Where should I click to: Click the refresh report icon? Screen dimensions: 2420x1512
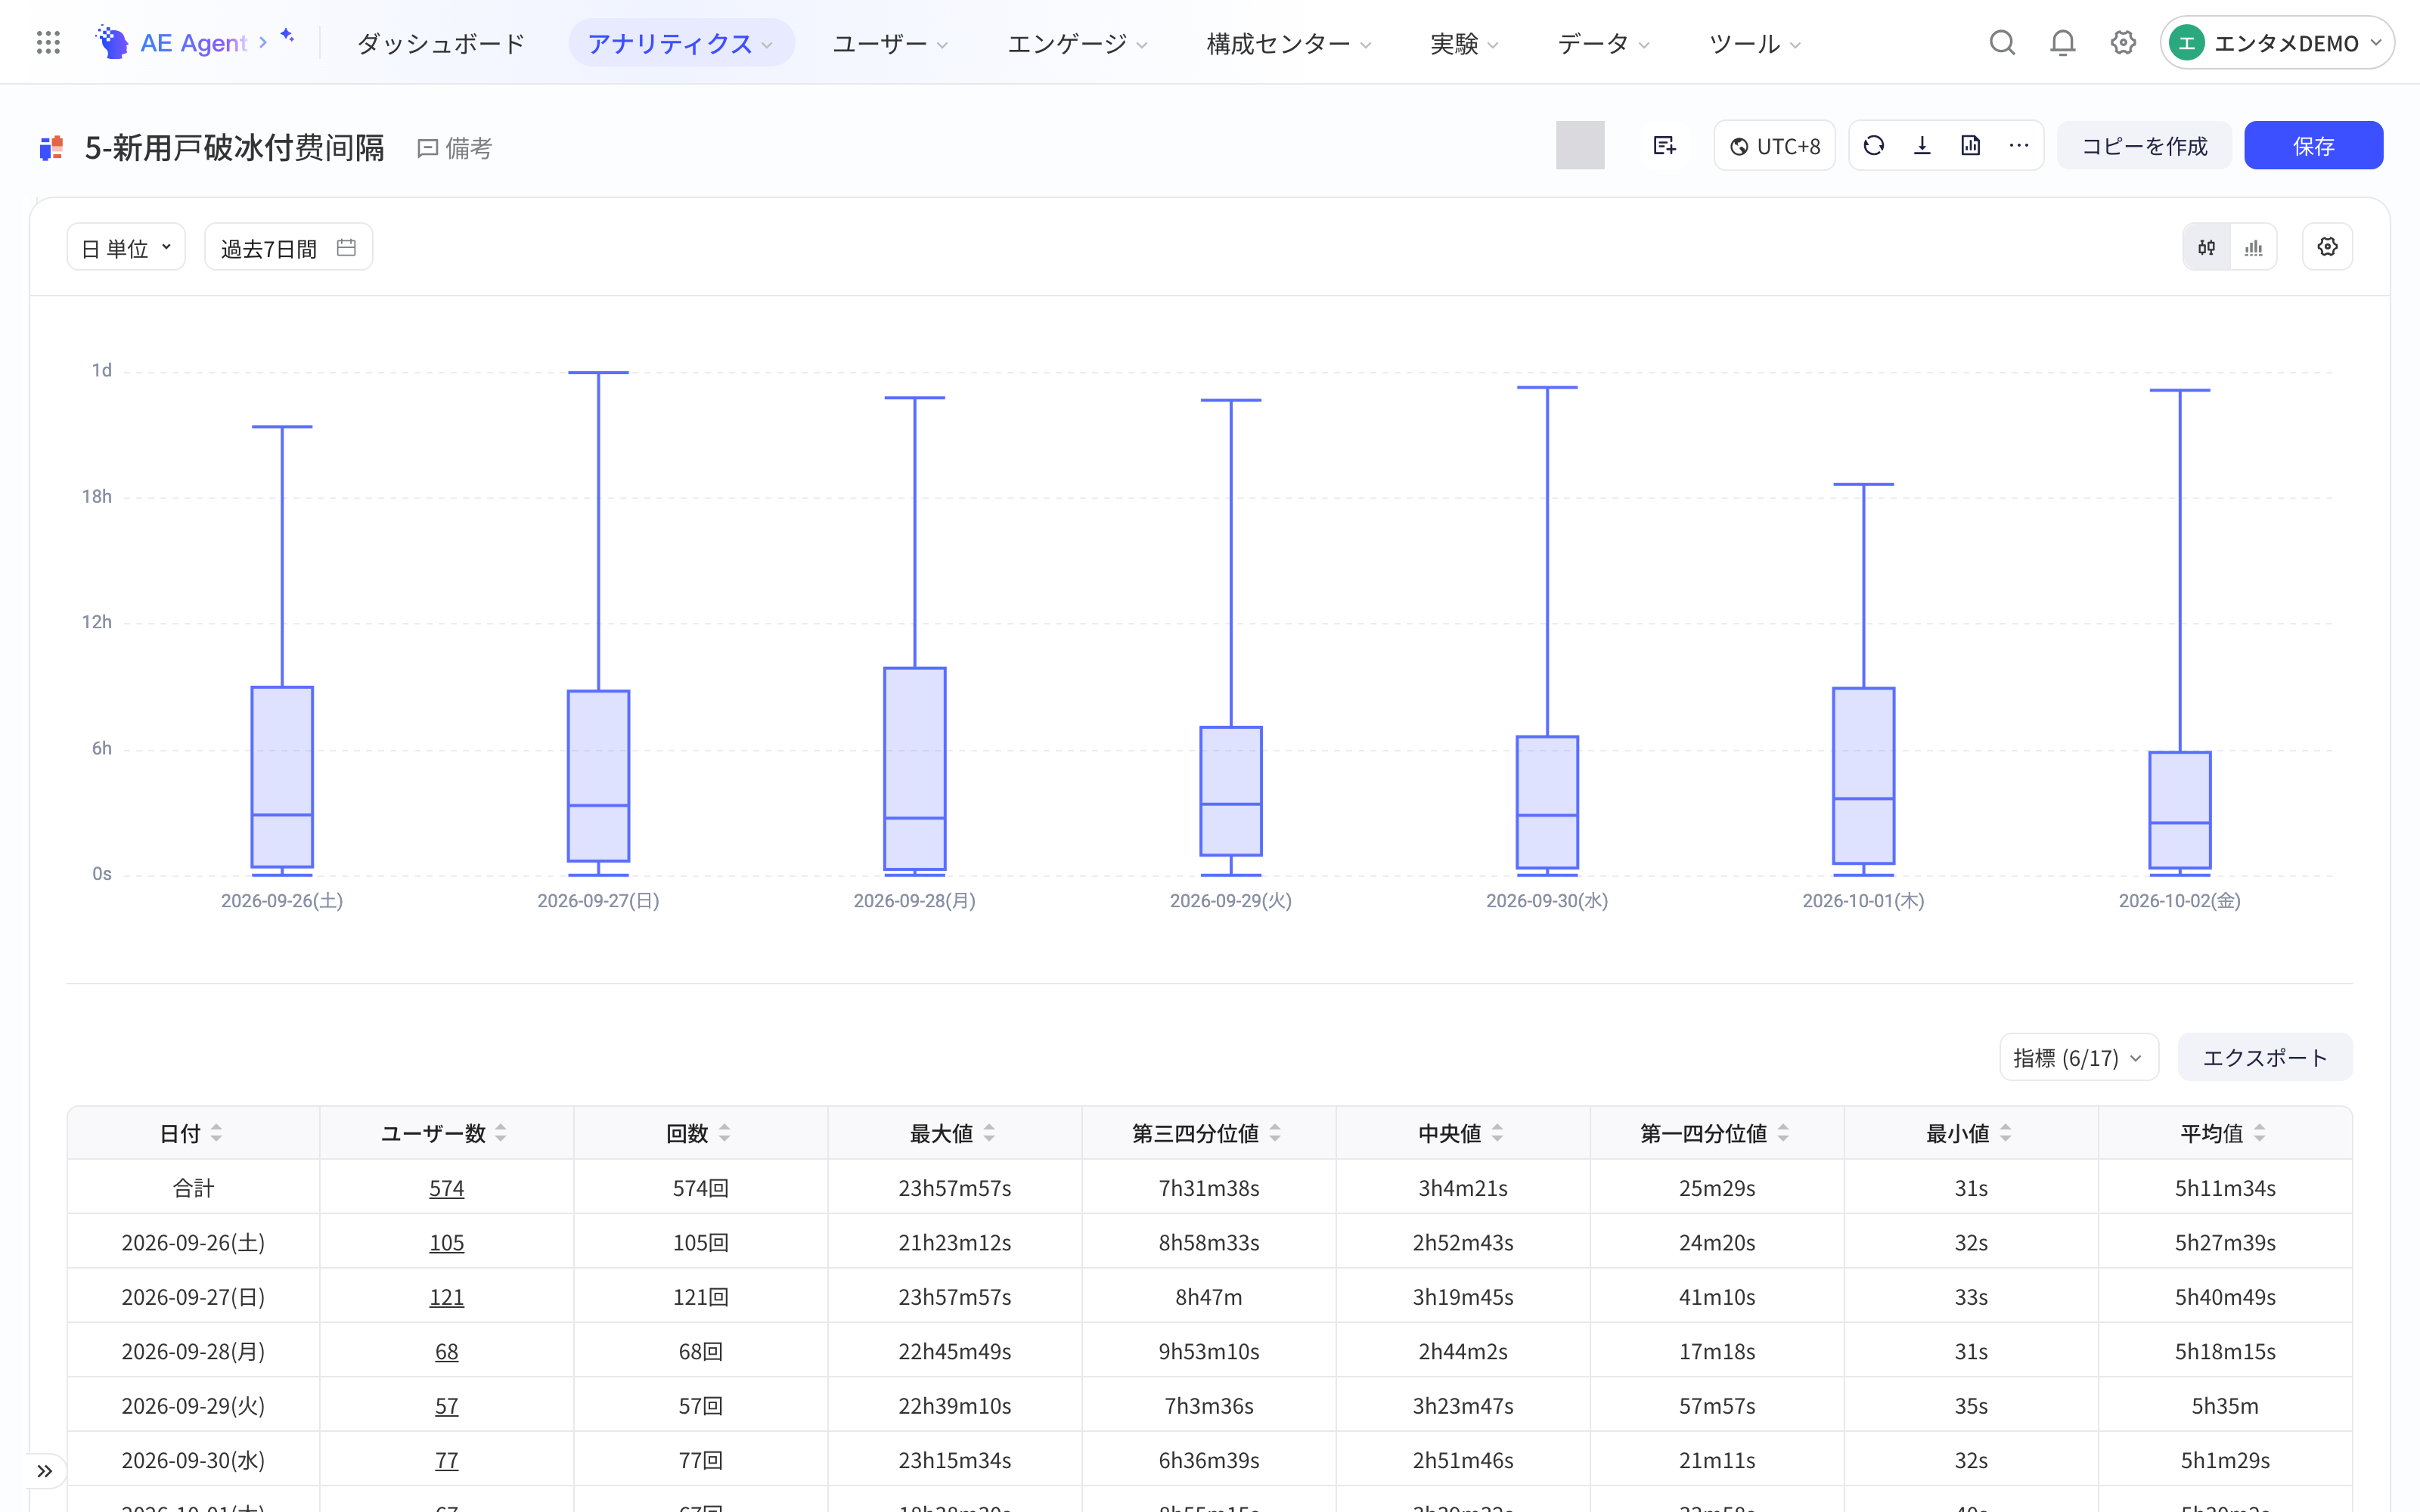[1874, 146]
